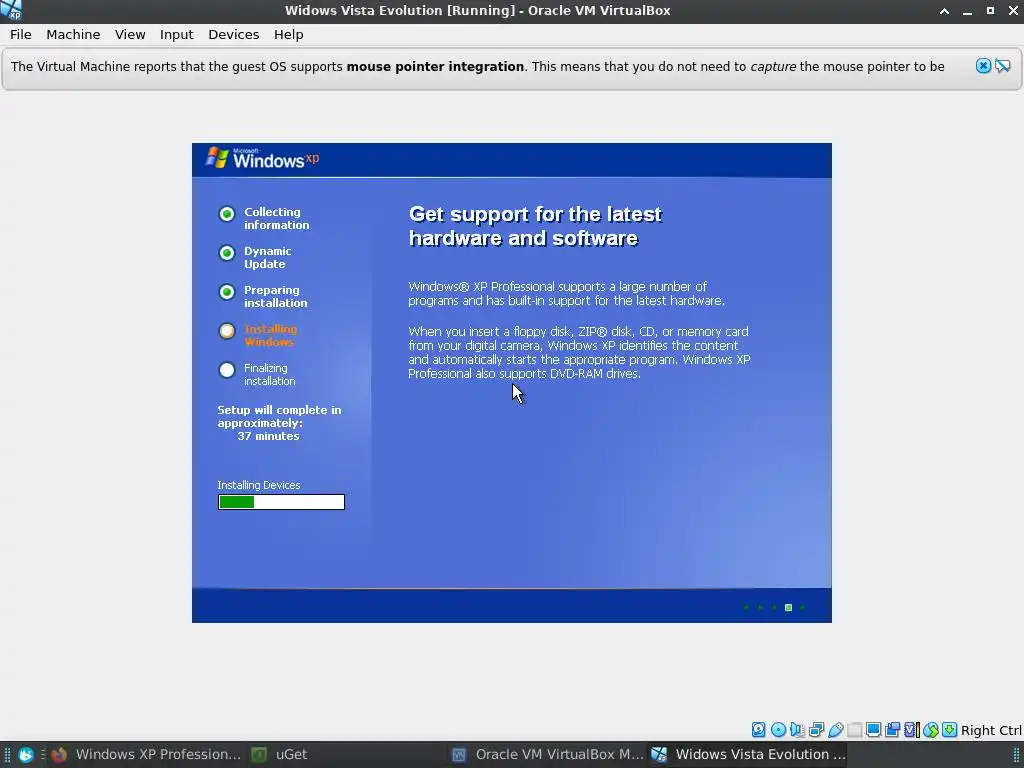Viewport: 1024px width, 768px height.
Task: Click the optical disk status icon
Action: click(778, 729)
